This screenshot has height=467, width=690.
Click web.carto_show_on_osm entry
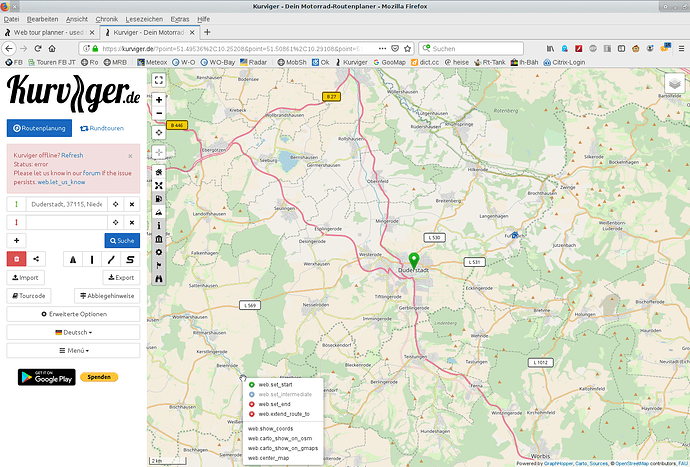(283, 438)
